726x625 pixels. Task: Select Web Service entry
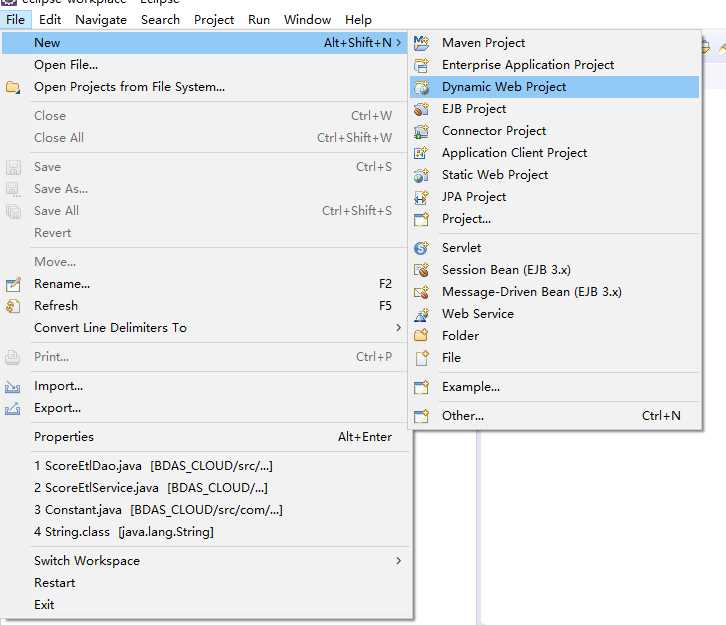click(555, 314)
